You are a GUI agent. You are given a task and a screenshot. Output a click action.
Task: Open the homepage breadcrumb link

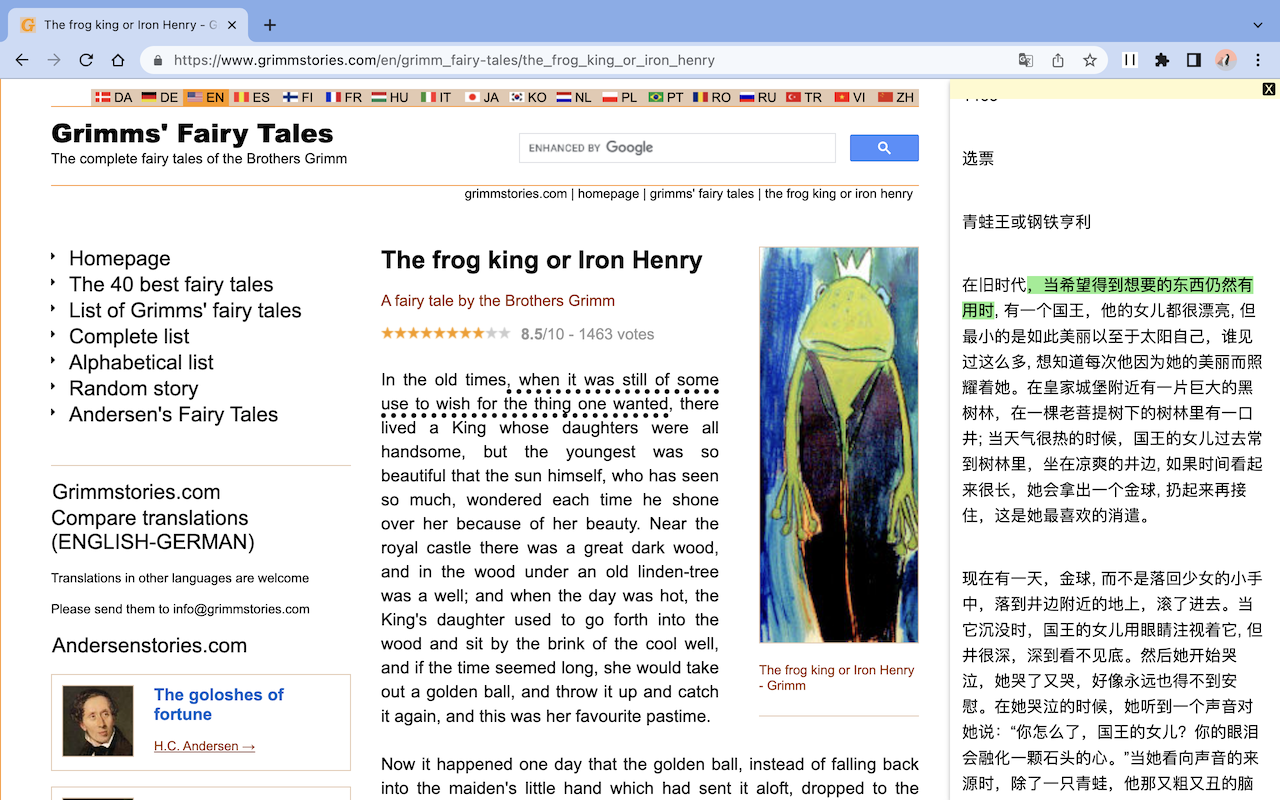click(x=608, y=194)
